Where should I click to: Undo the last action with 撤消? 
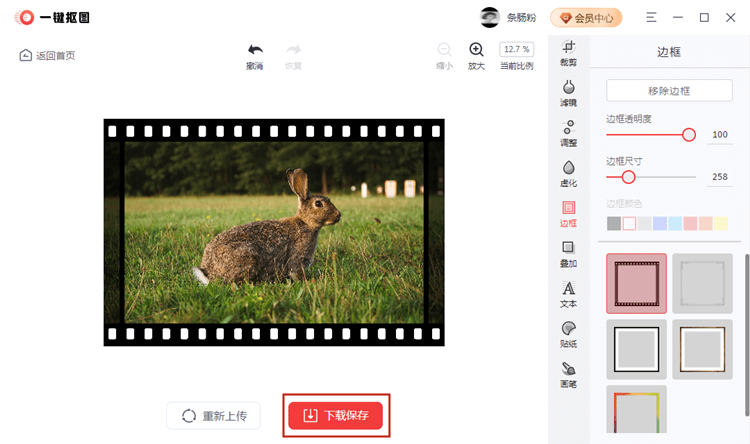[x=255, y=56]
